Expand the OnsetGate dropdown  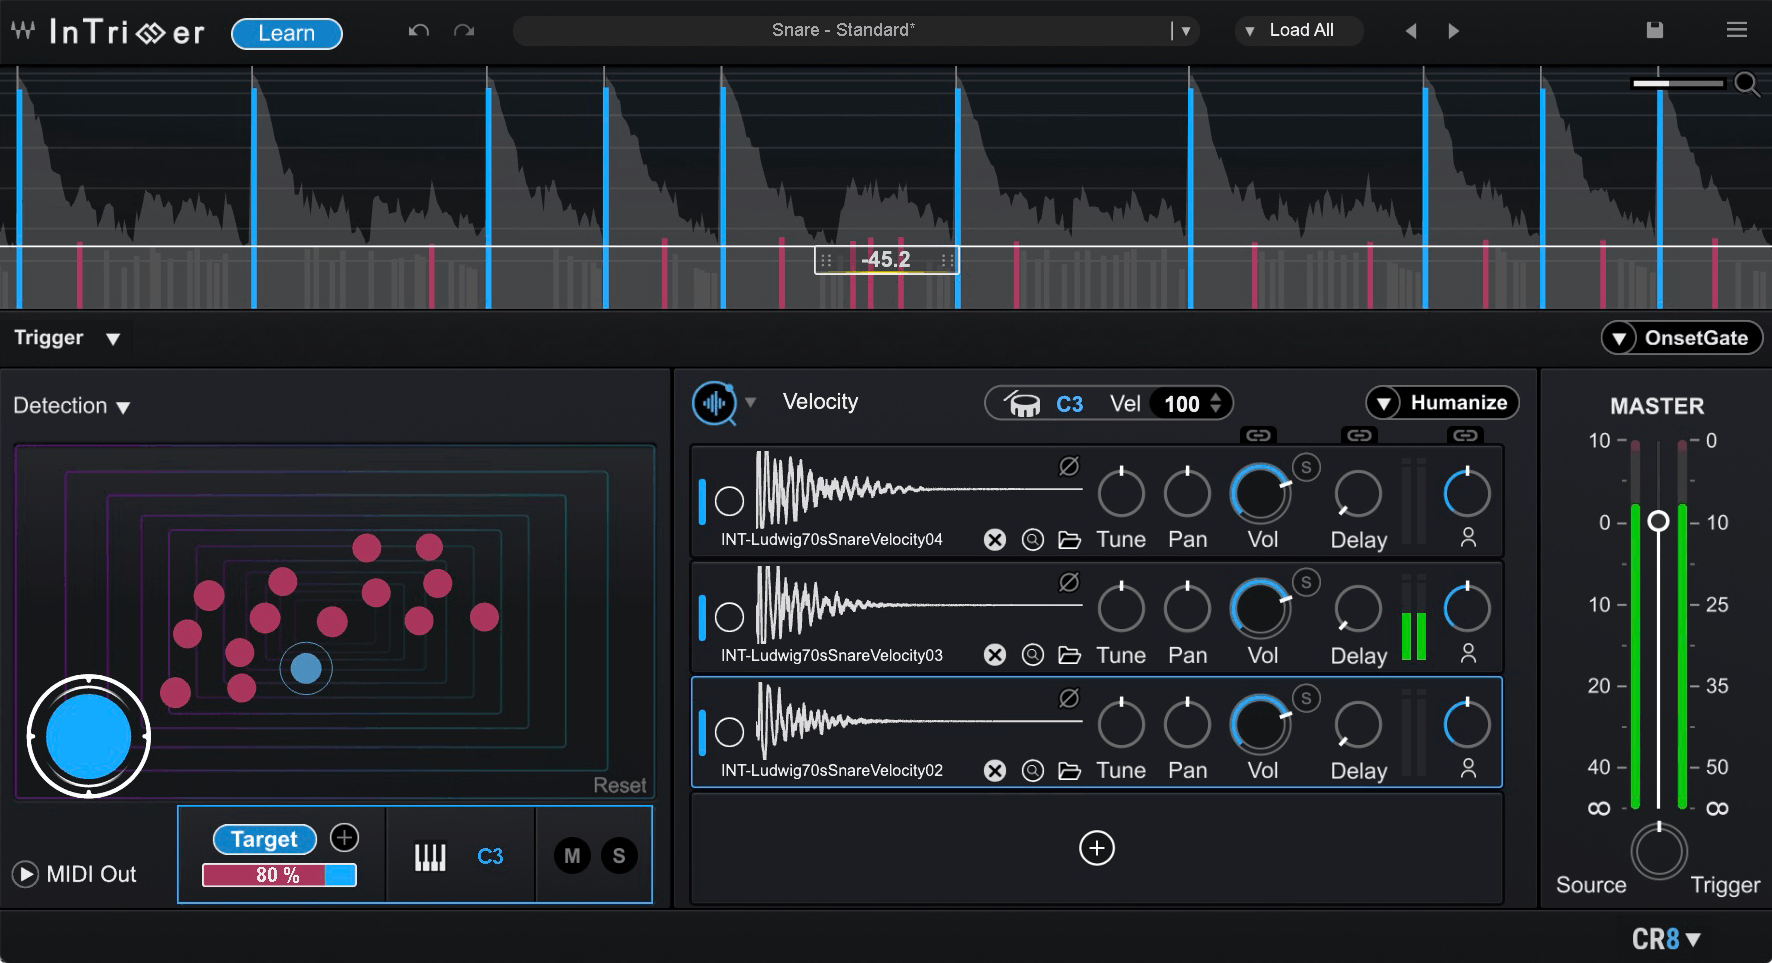pos(1681,337)
